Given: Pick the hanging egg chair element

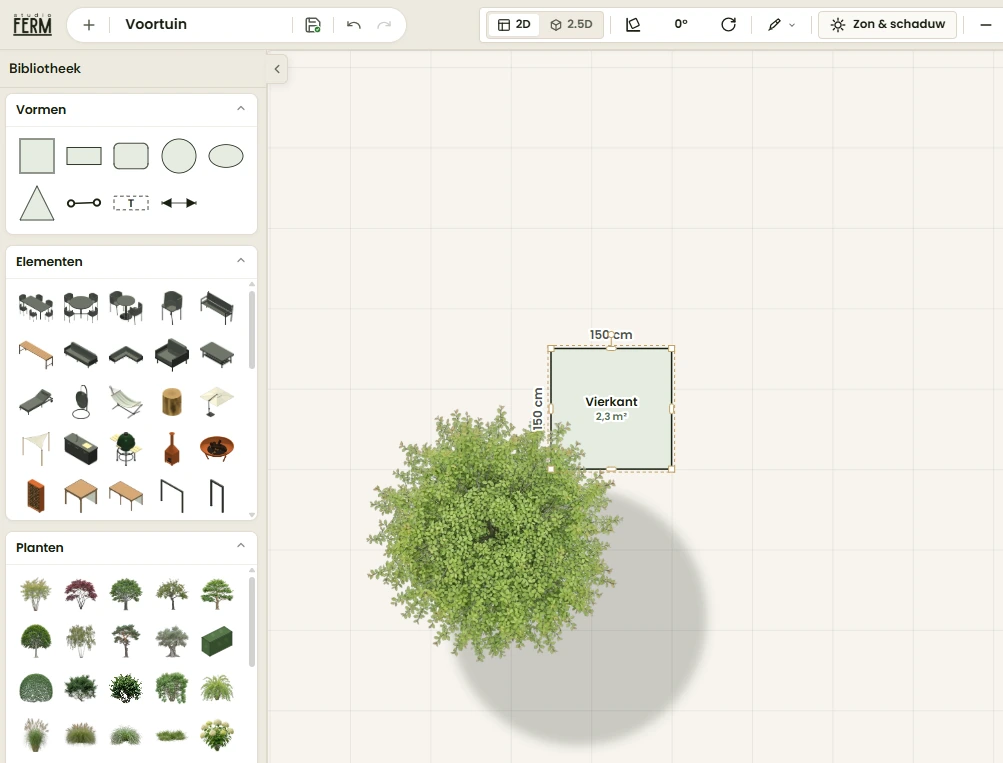Looking at the screenshot, I should pyautogui.click(x=81, y=402).
